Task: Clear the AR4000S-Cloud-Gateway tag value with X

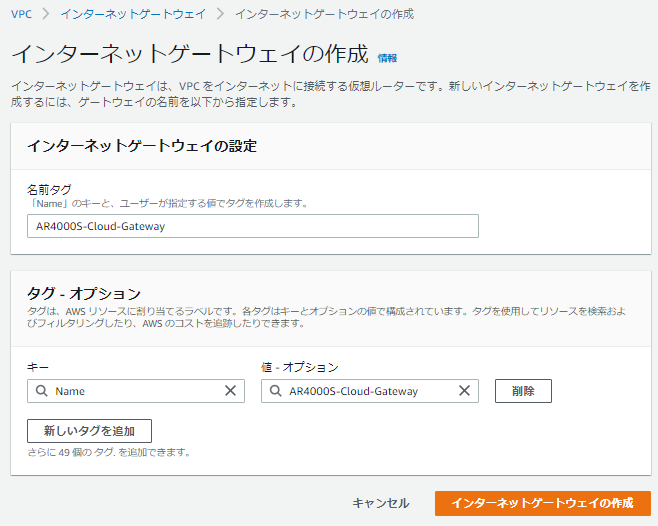Action: pos(464,391)
